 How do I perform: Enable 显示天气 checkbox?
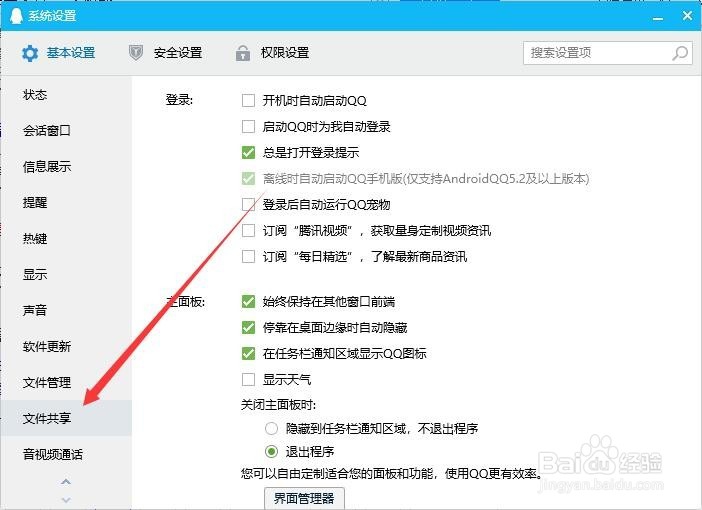pos(248,380)
